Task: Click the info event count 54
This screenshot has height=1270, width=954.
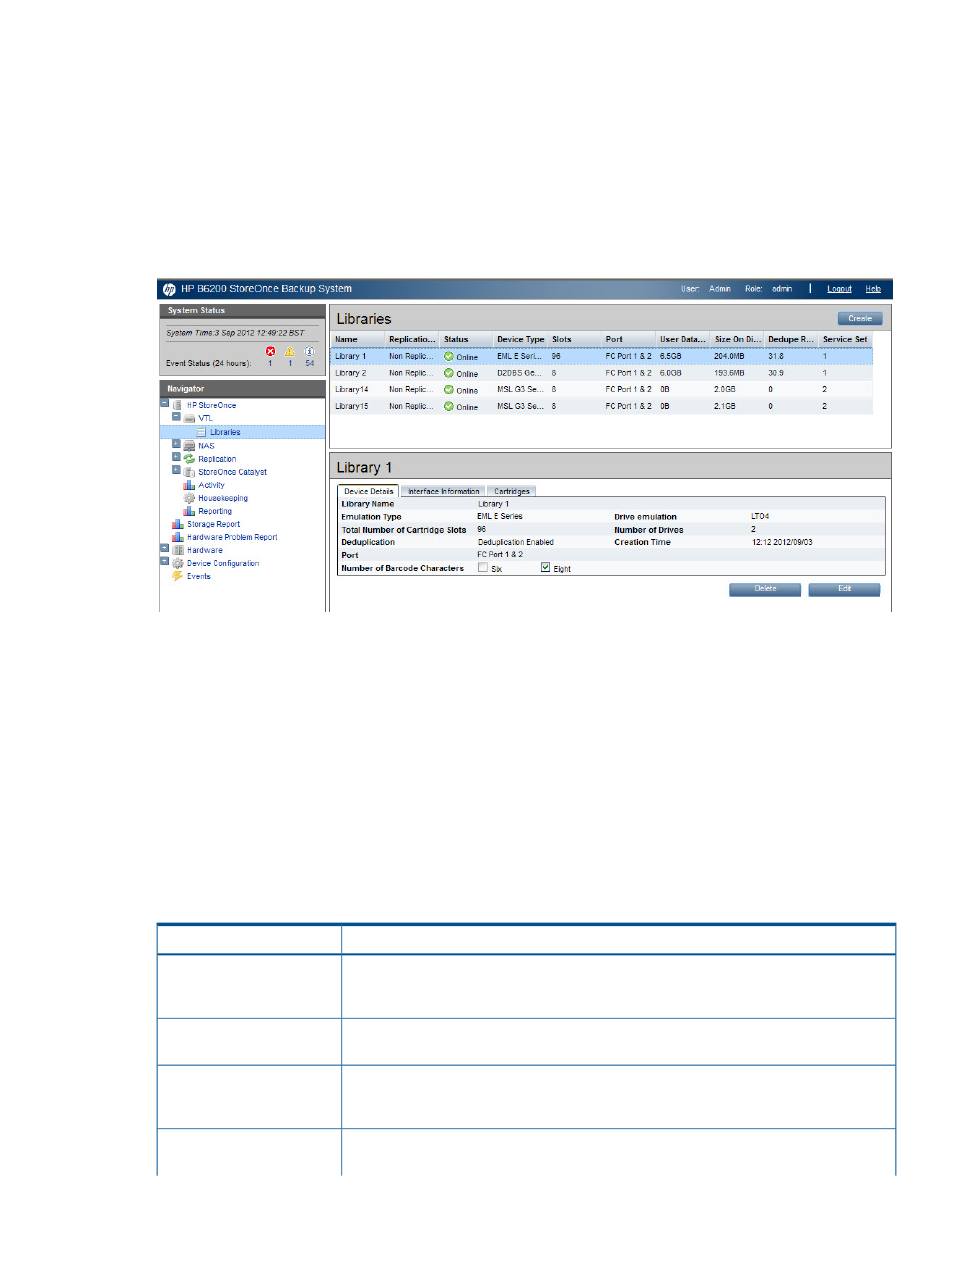Action: click(x=310, y=363)
